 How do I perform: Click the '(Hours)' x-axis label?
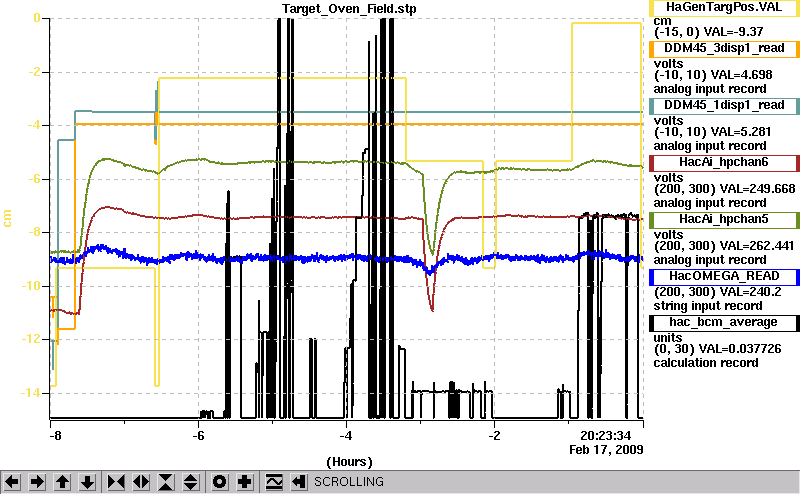[x=349, y=462]
